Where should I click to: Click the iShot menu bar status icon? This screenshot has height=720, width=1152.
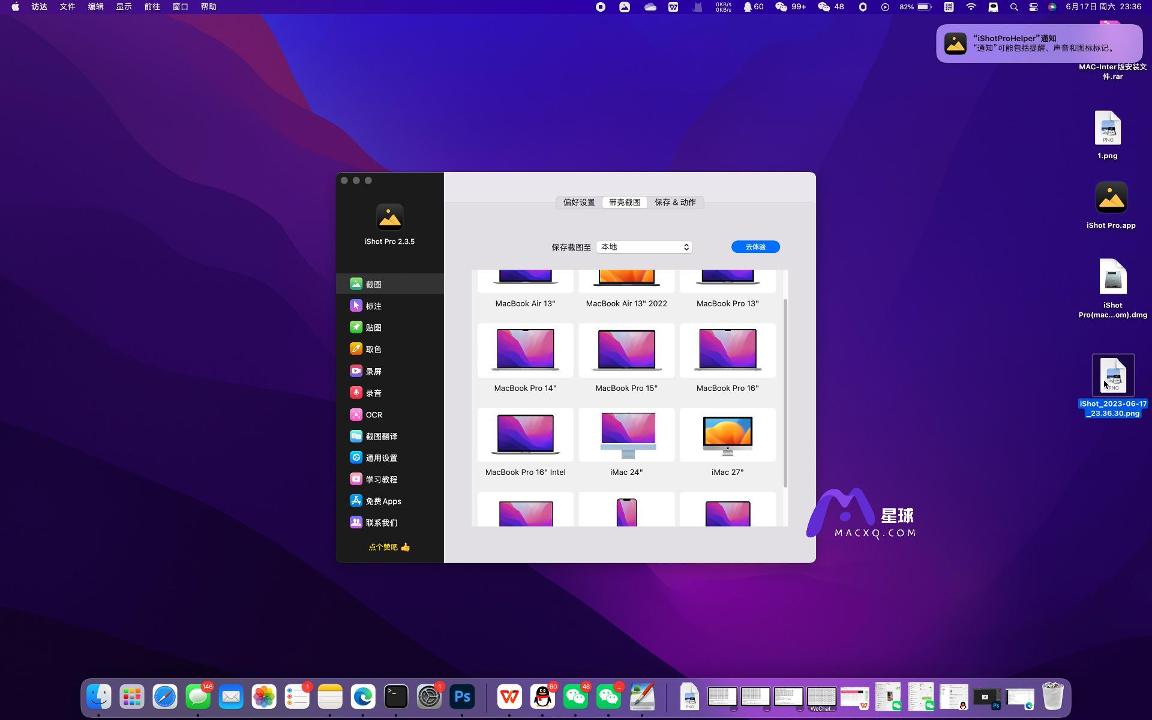coord(624,7)
